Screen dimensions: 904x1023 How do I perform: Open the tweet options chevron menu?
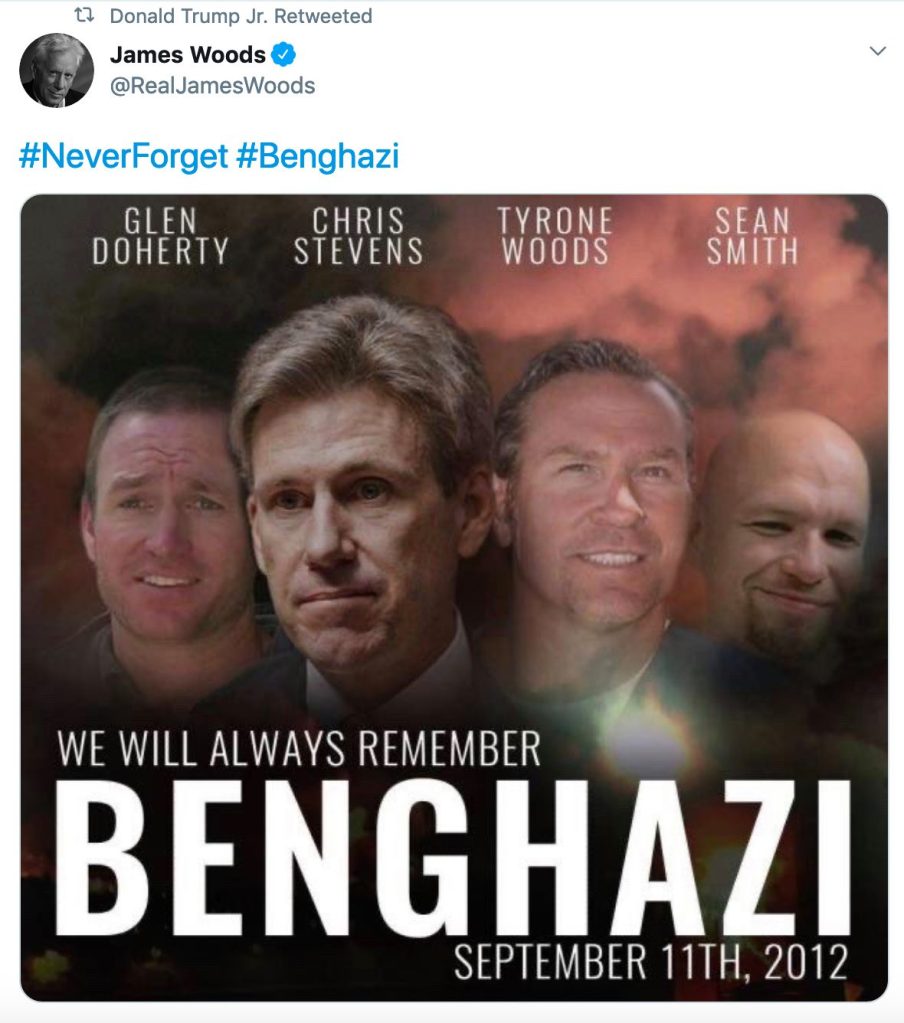[x=878, y=51]
